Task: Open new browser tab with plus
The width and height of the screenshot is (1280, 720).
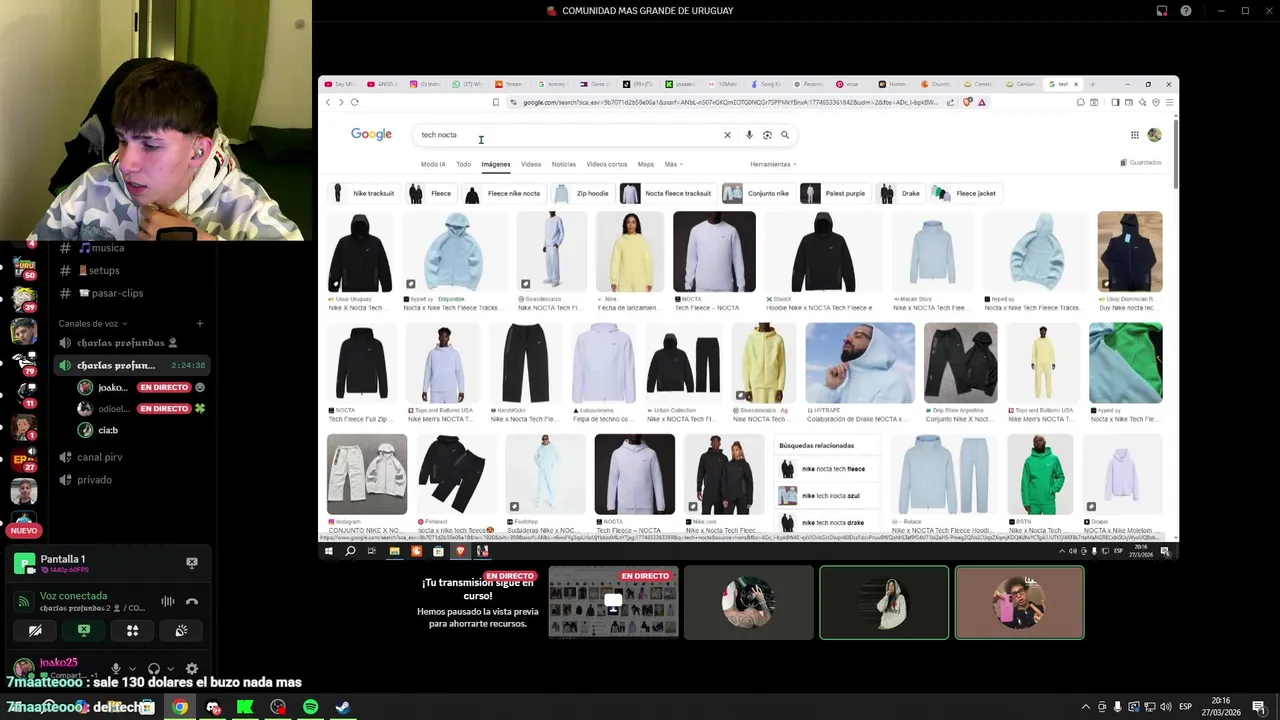Action: tap(1092, 84)
